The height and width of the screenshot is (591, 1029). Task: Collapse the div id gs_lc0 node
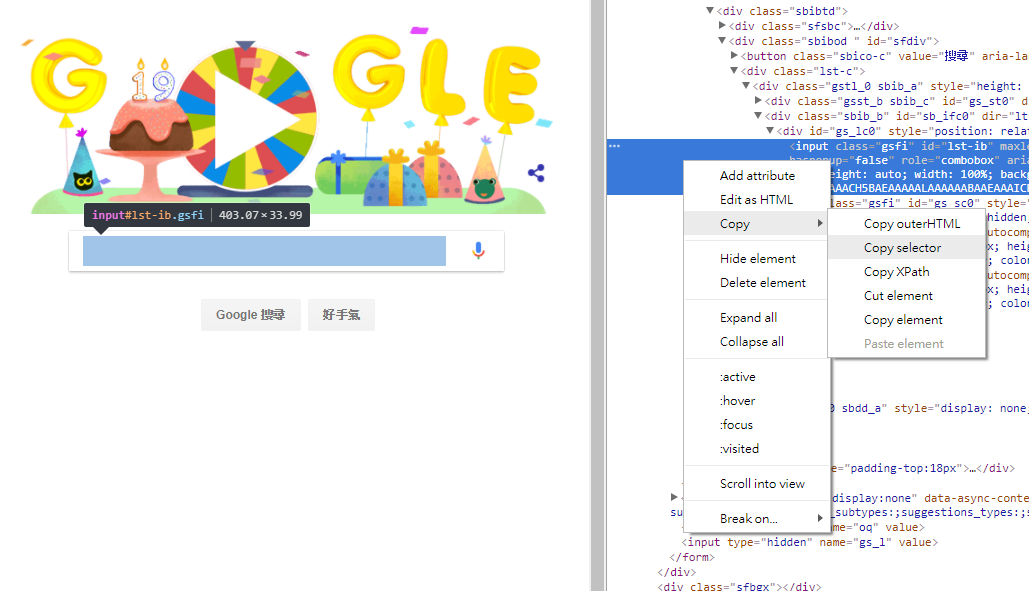[x=770, y=131]
